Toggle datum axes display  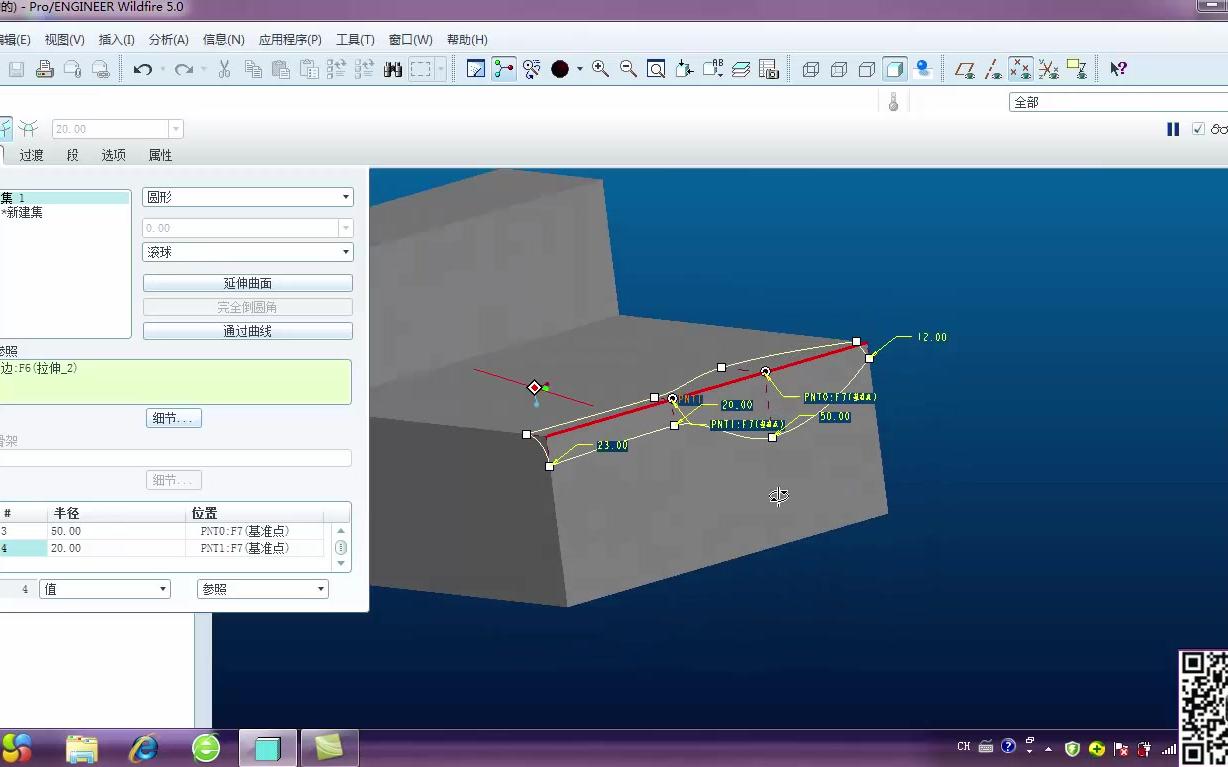(993, 69)
